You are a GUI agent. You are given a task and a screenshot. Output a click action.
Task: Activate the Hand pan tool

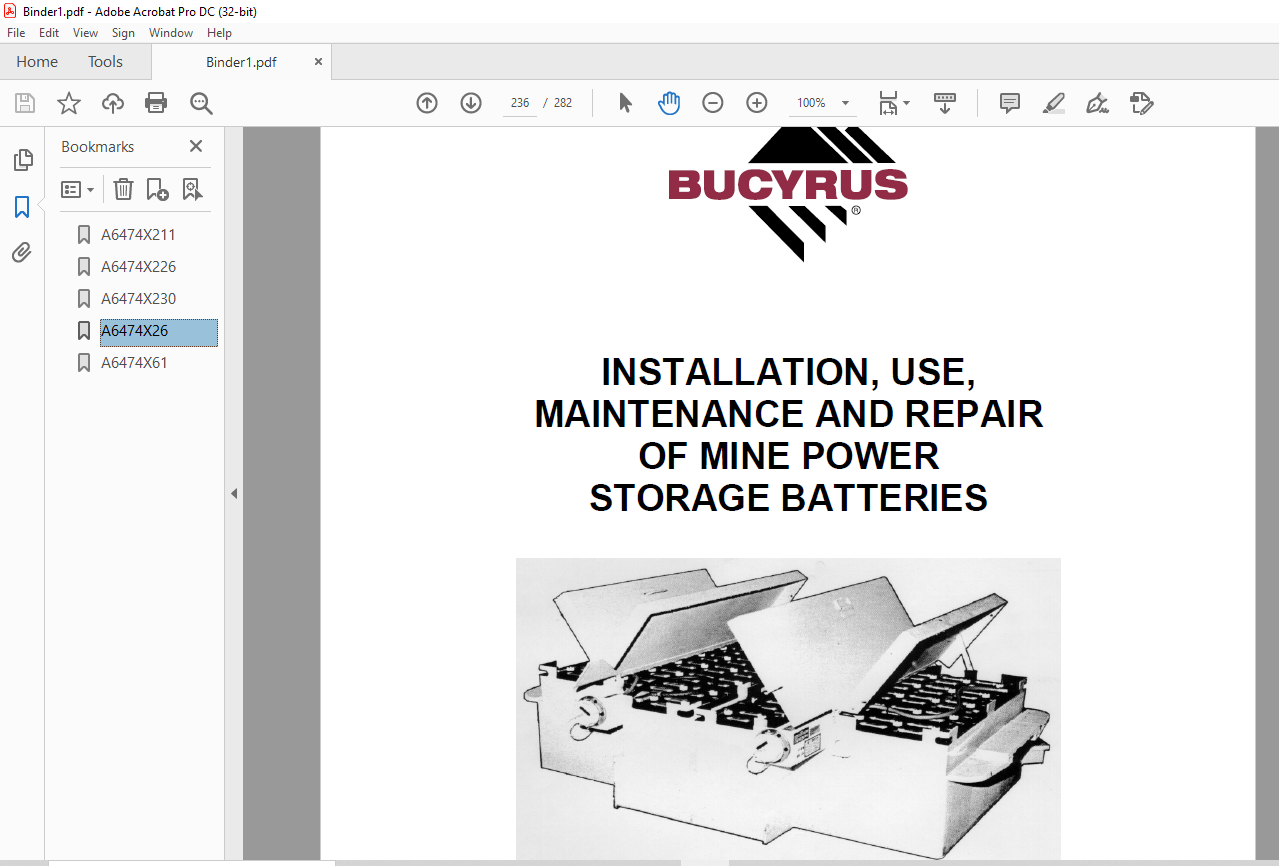click(x=669, y=103)
